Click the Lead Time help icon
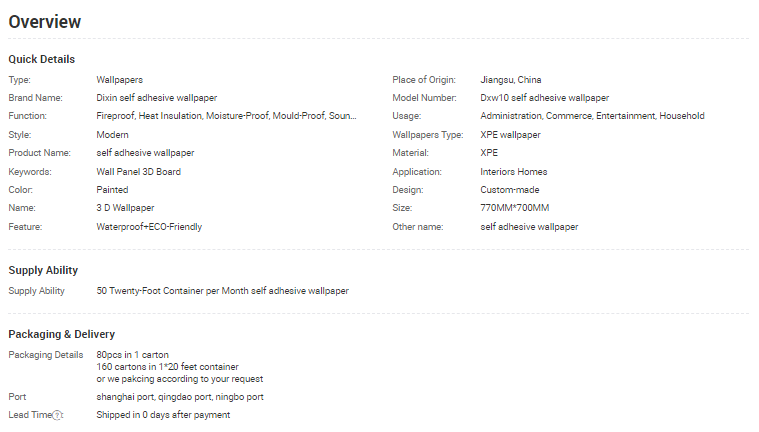 click(x=58, y=415)
